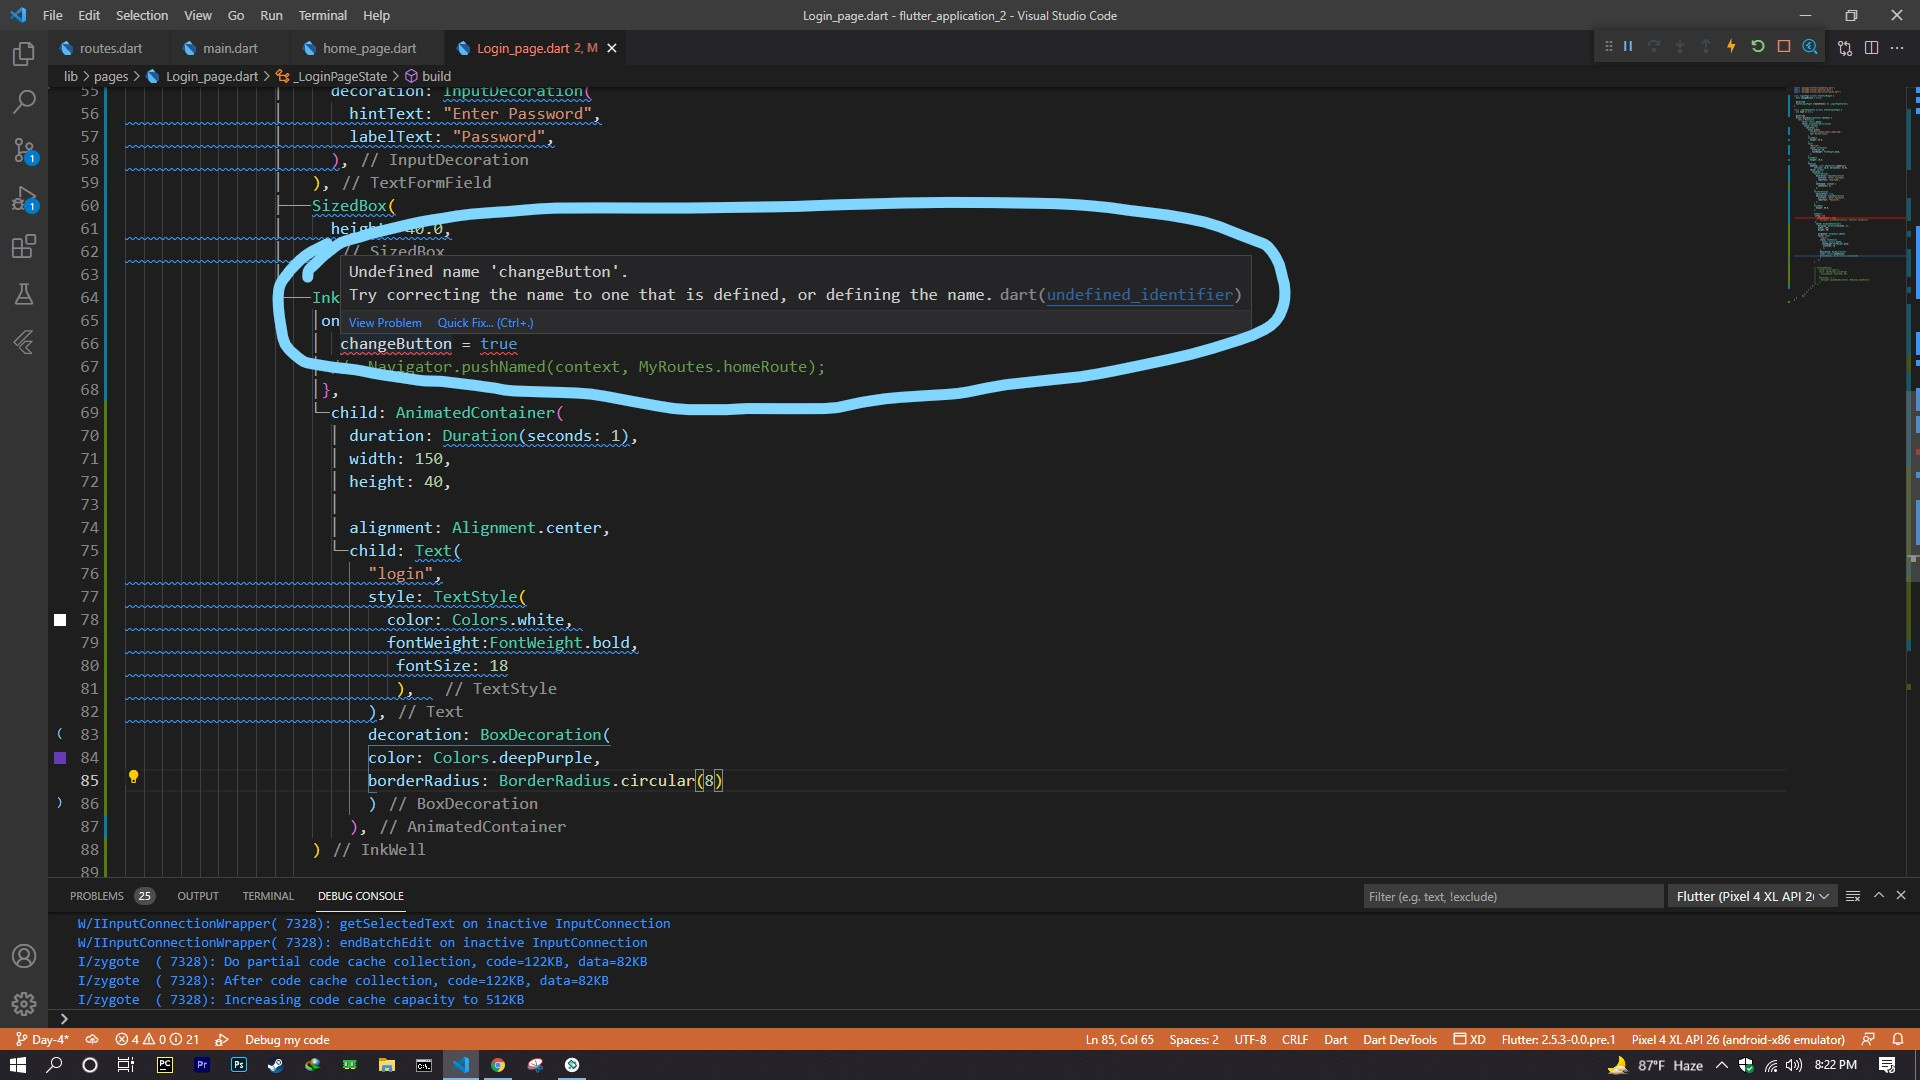Split the editor to the right
The width and height of the screenshot is (1920, 1080).
point(1872,47)
